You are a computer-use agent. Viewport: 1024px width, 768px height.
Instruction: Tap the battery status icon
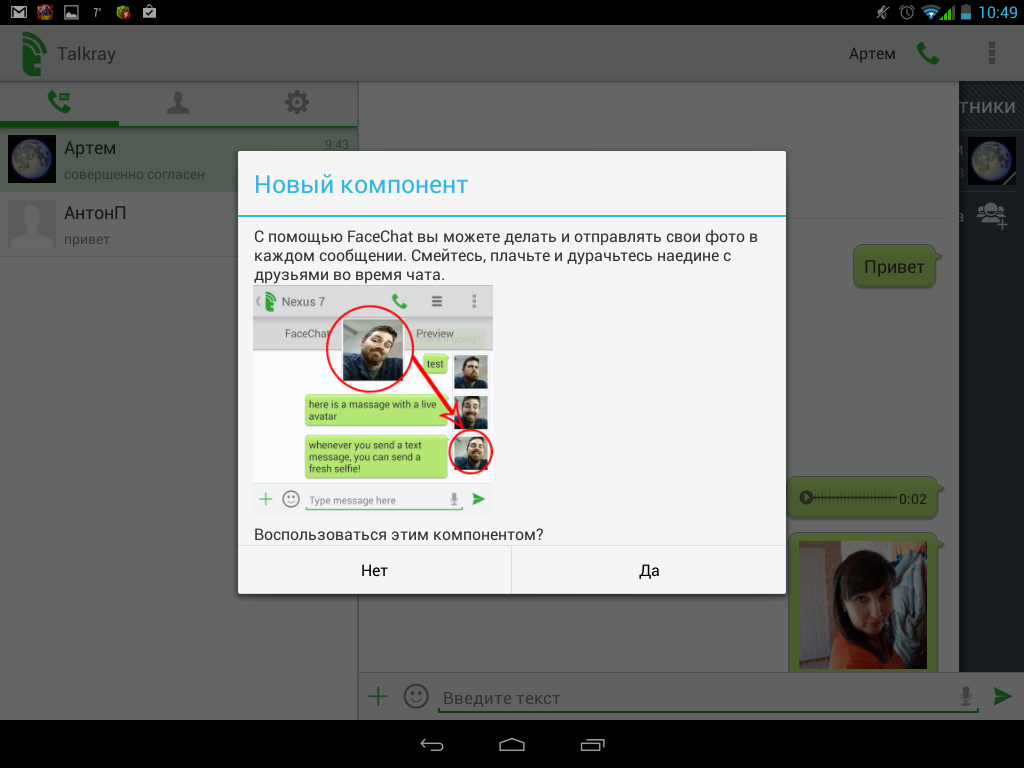pyautogui.click(x=966, y=12)
